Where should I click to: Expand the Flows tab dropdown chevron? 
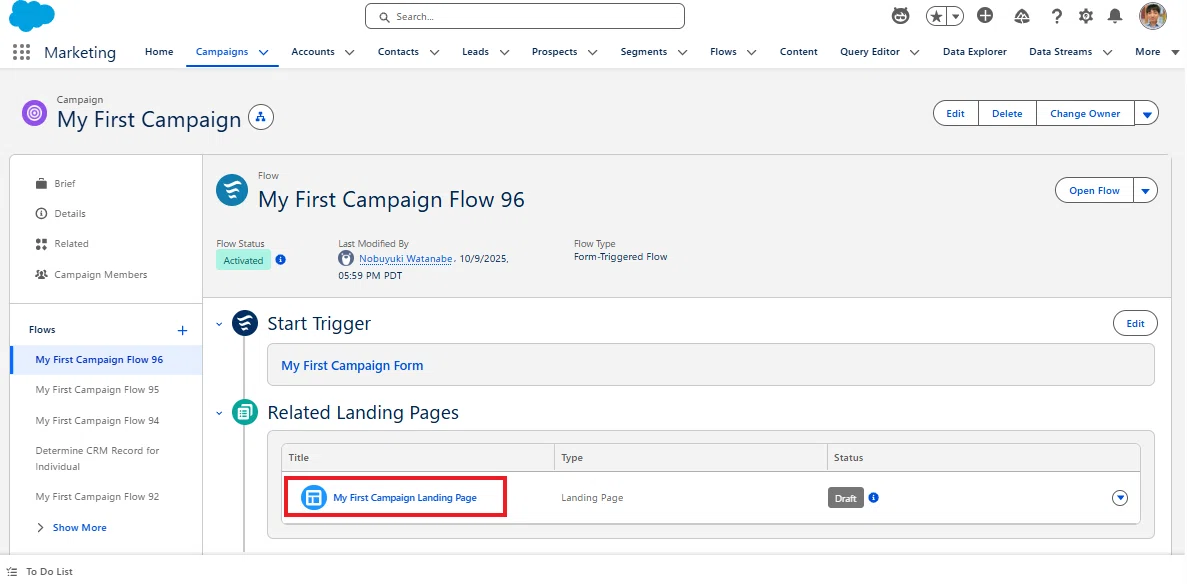coord(752,52)
